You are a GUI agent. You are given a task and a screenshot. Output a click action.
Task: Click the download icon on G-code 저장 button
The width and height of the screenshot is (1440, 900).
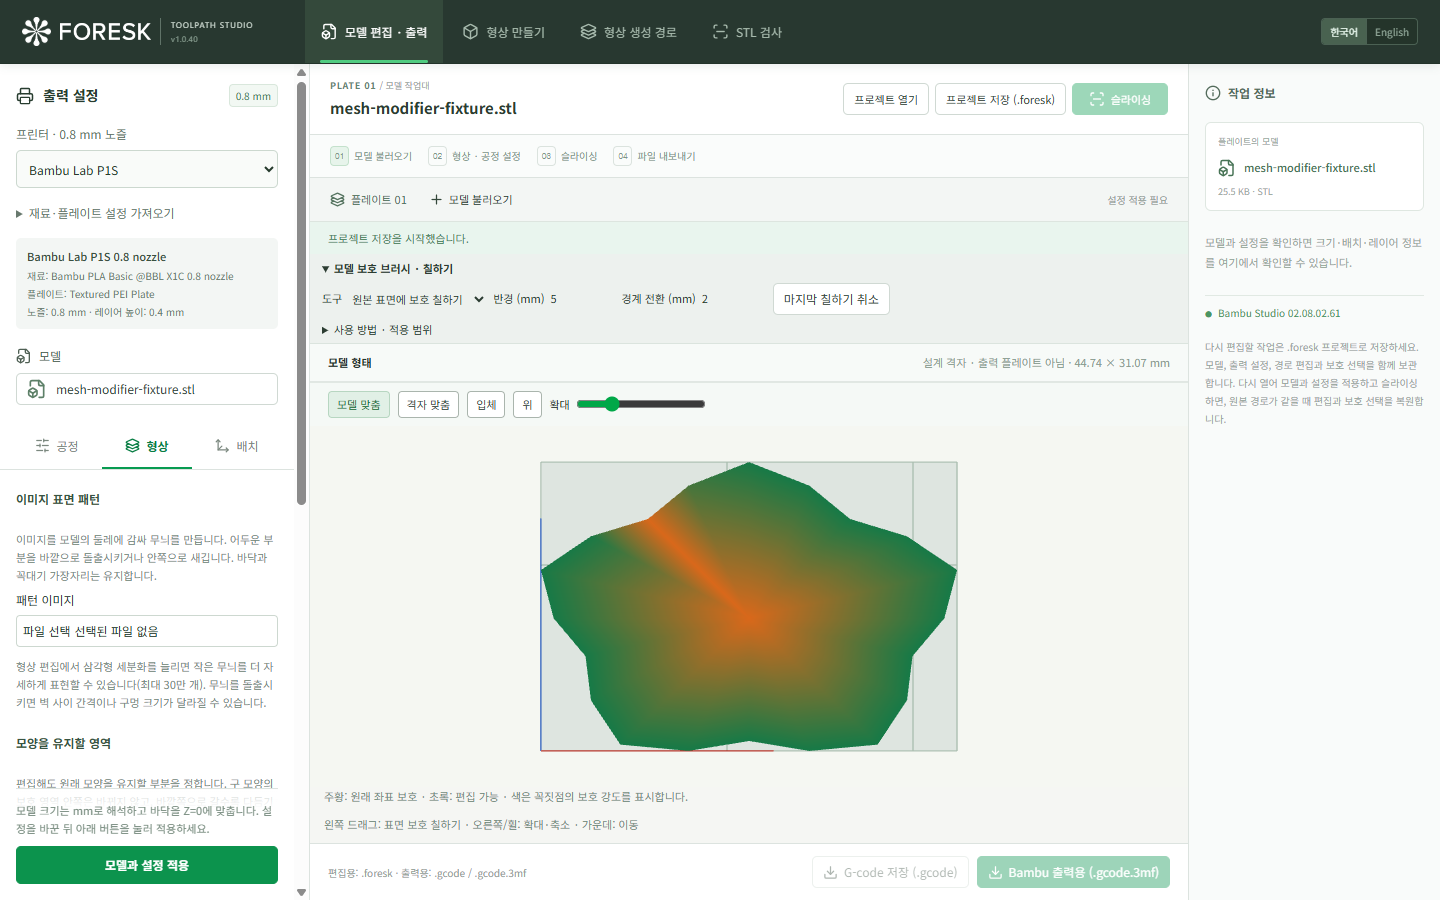(x=830, y=873)
